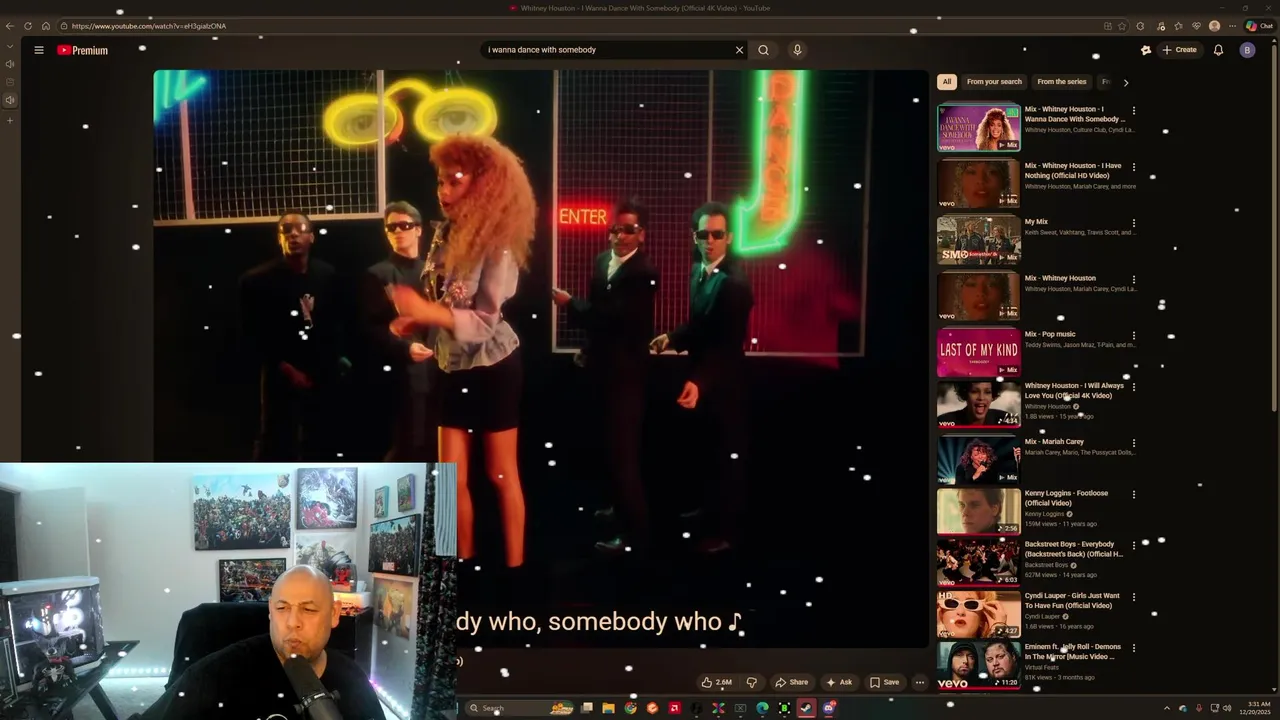Screen dimensions: 1280x720
Task: Open more actions ellipsis under video
Action: (x=920, y=682)
